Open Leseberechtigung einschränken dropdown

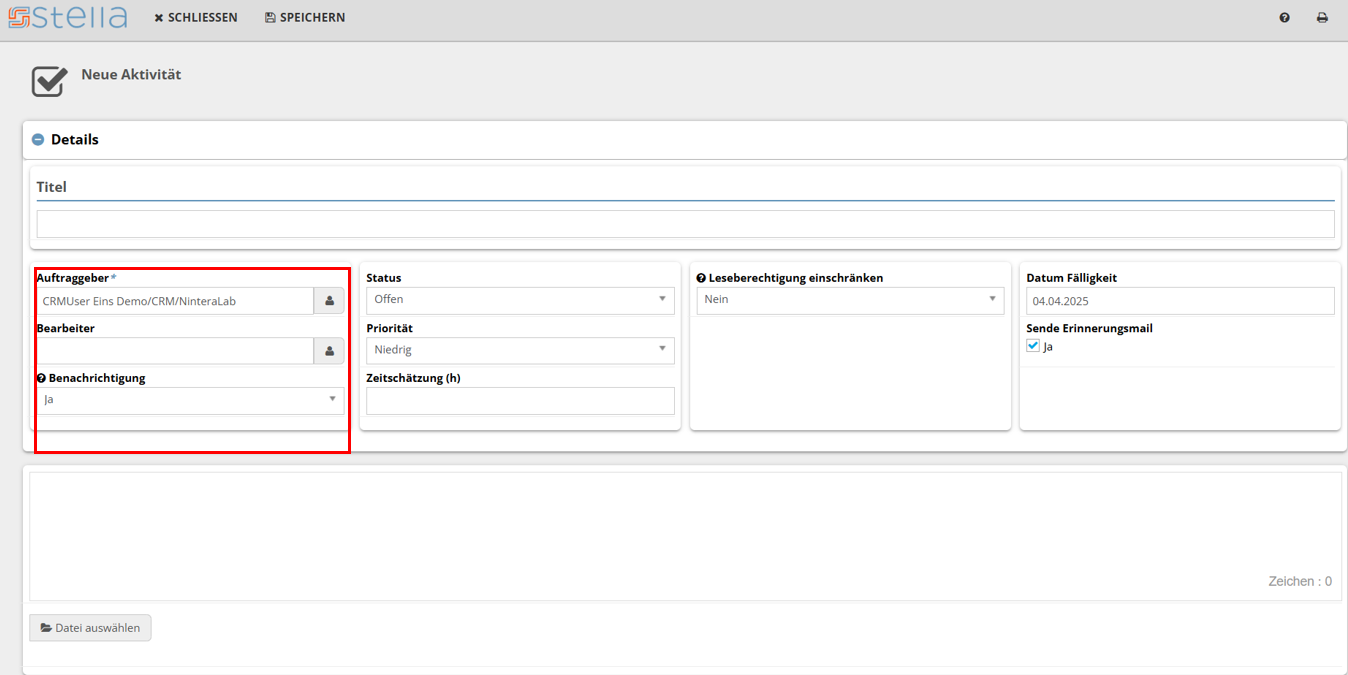(x=850, y=299)
